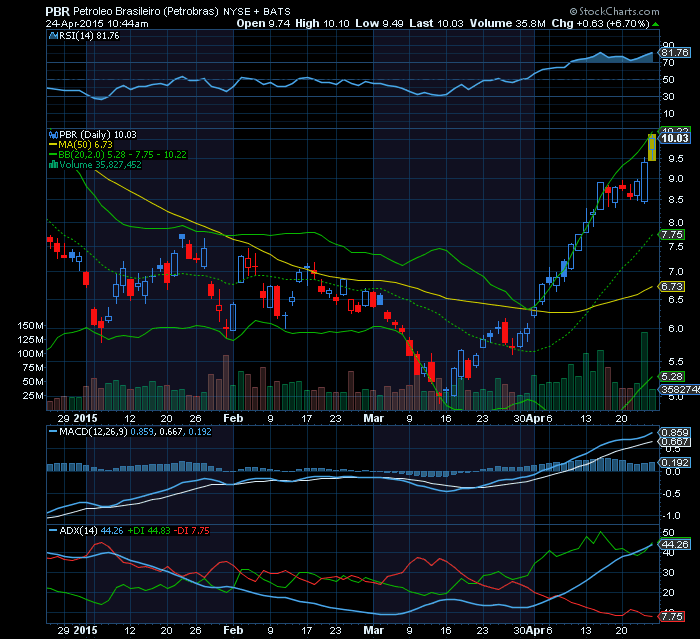Screen dimensions: 700x639
Task: Click the Petroleo Brasileiro (Petrobras) company name
Action: coord(146,12)
